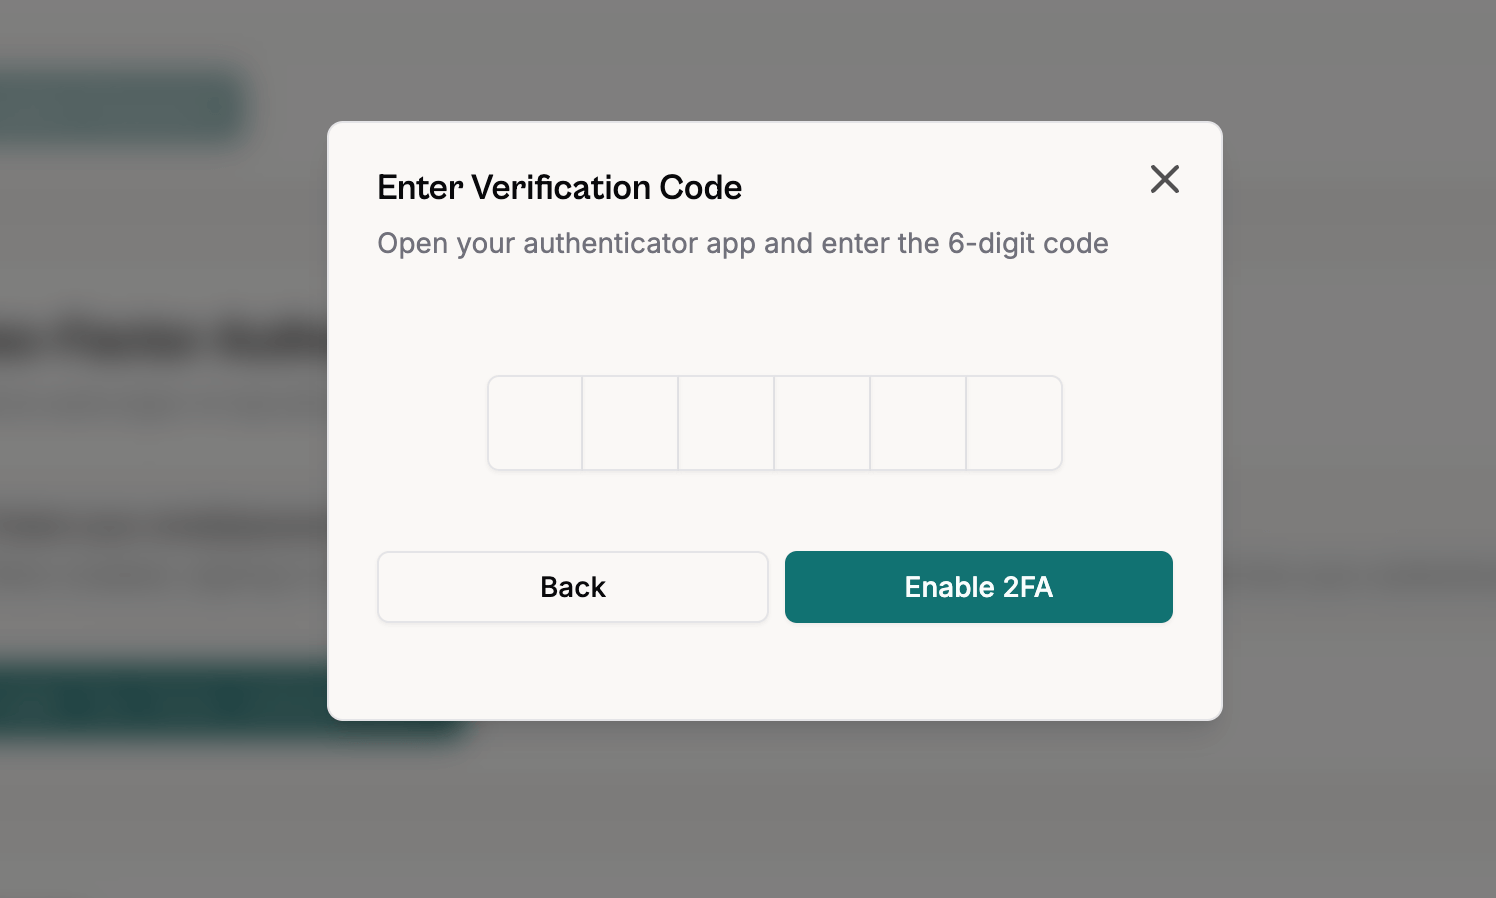Click the dimmed overlay outside the dialog
Viewport: 1496px width, 898px height.
(150, 820)
